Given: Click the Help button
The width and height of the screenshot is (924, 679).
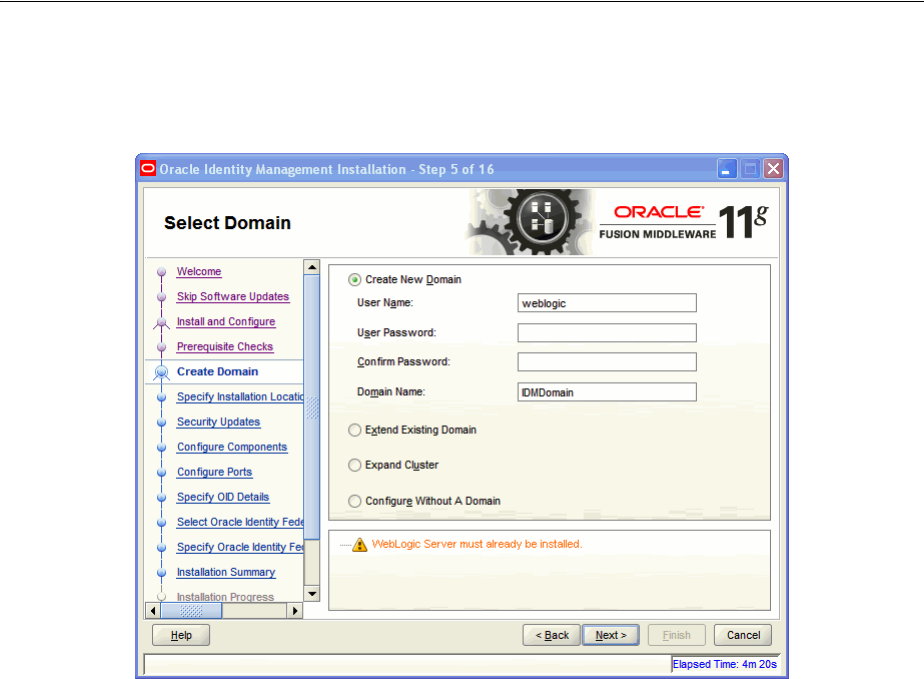Looking at the screenshot, I should tap(181, 635).
